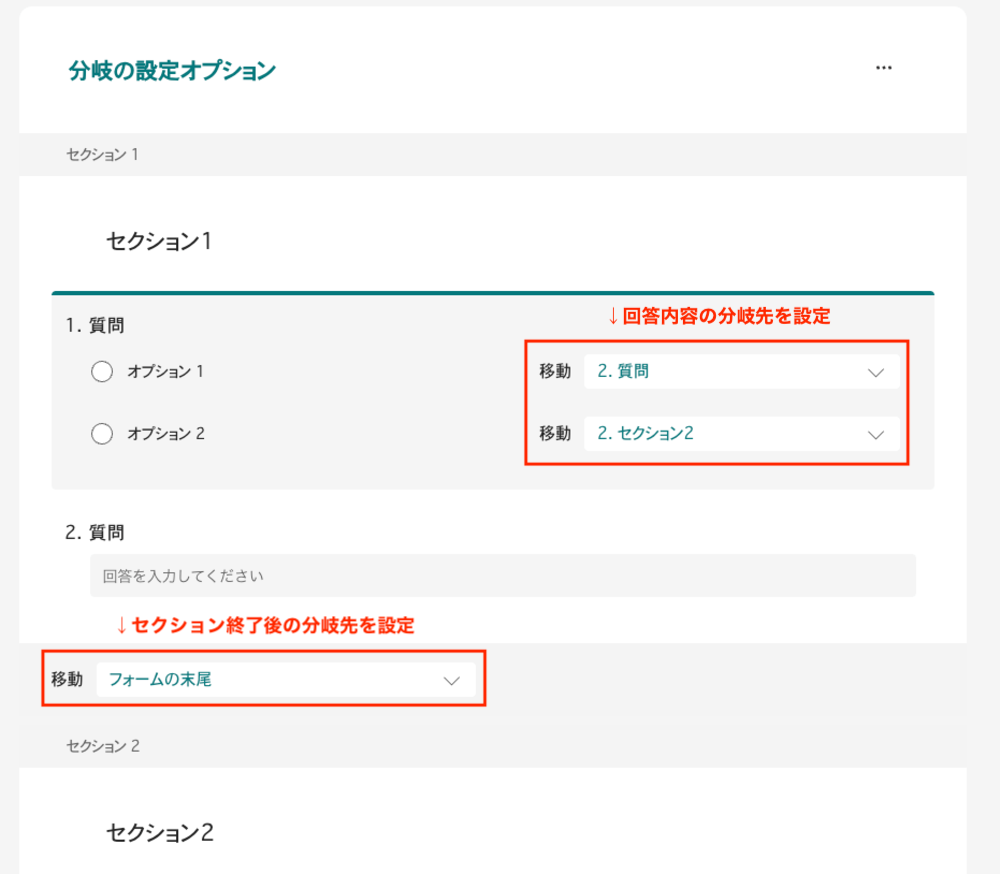Image resolution: width=1000 pixels, height=874 pixels.
Task: Click the chevron arrow beside 2. セクション2 destination
Action: (x=876, y=434)
